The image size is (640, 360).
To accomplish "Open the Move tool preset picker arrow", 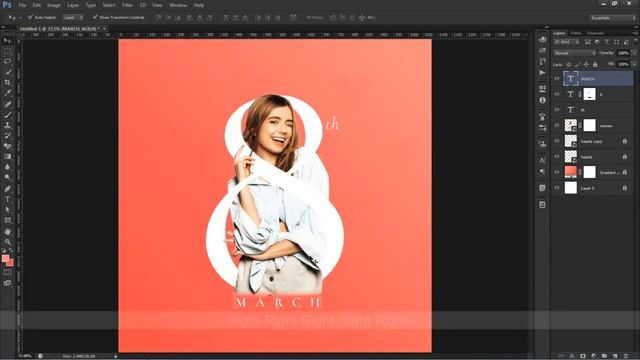I will [x=20, y=18].
